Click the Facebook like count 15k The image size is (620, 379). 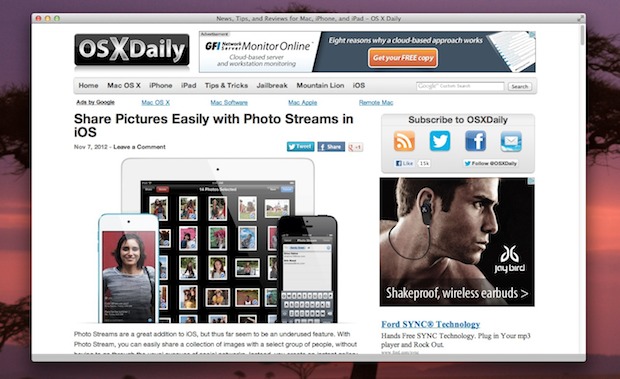[424, 163]
